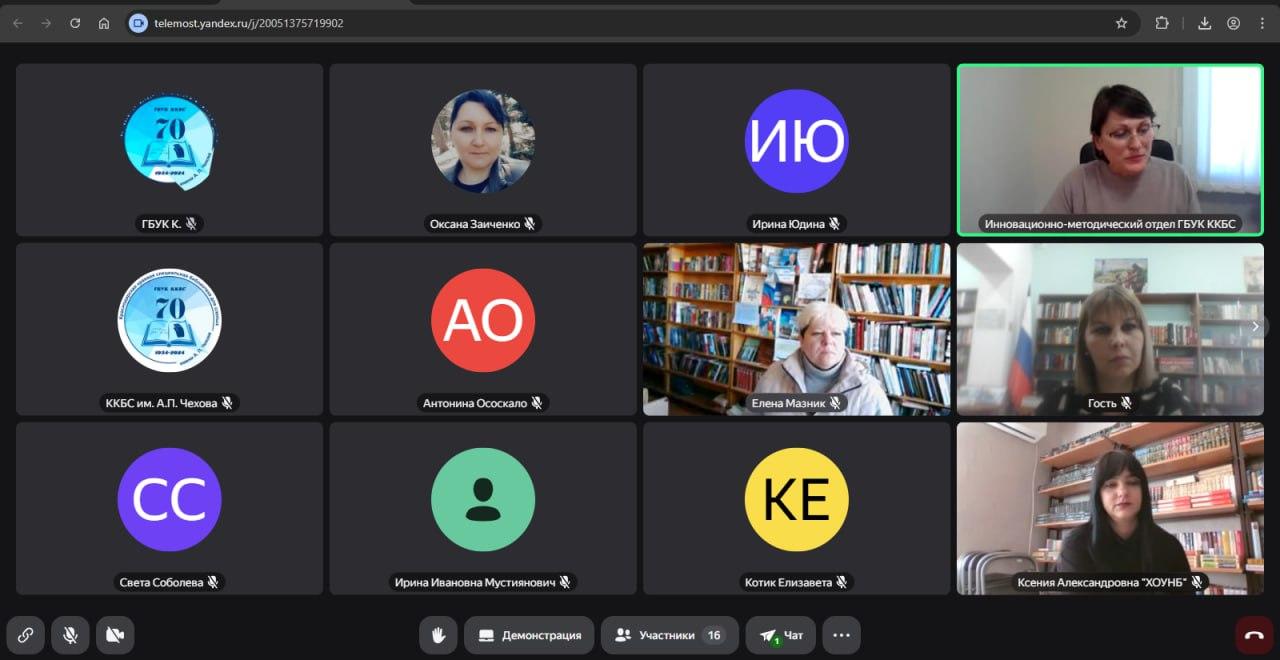Start screen sharing with Демонстрация button
This screenshot has width=1280, height=660.
(529, 635)
